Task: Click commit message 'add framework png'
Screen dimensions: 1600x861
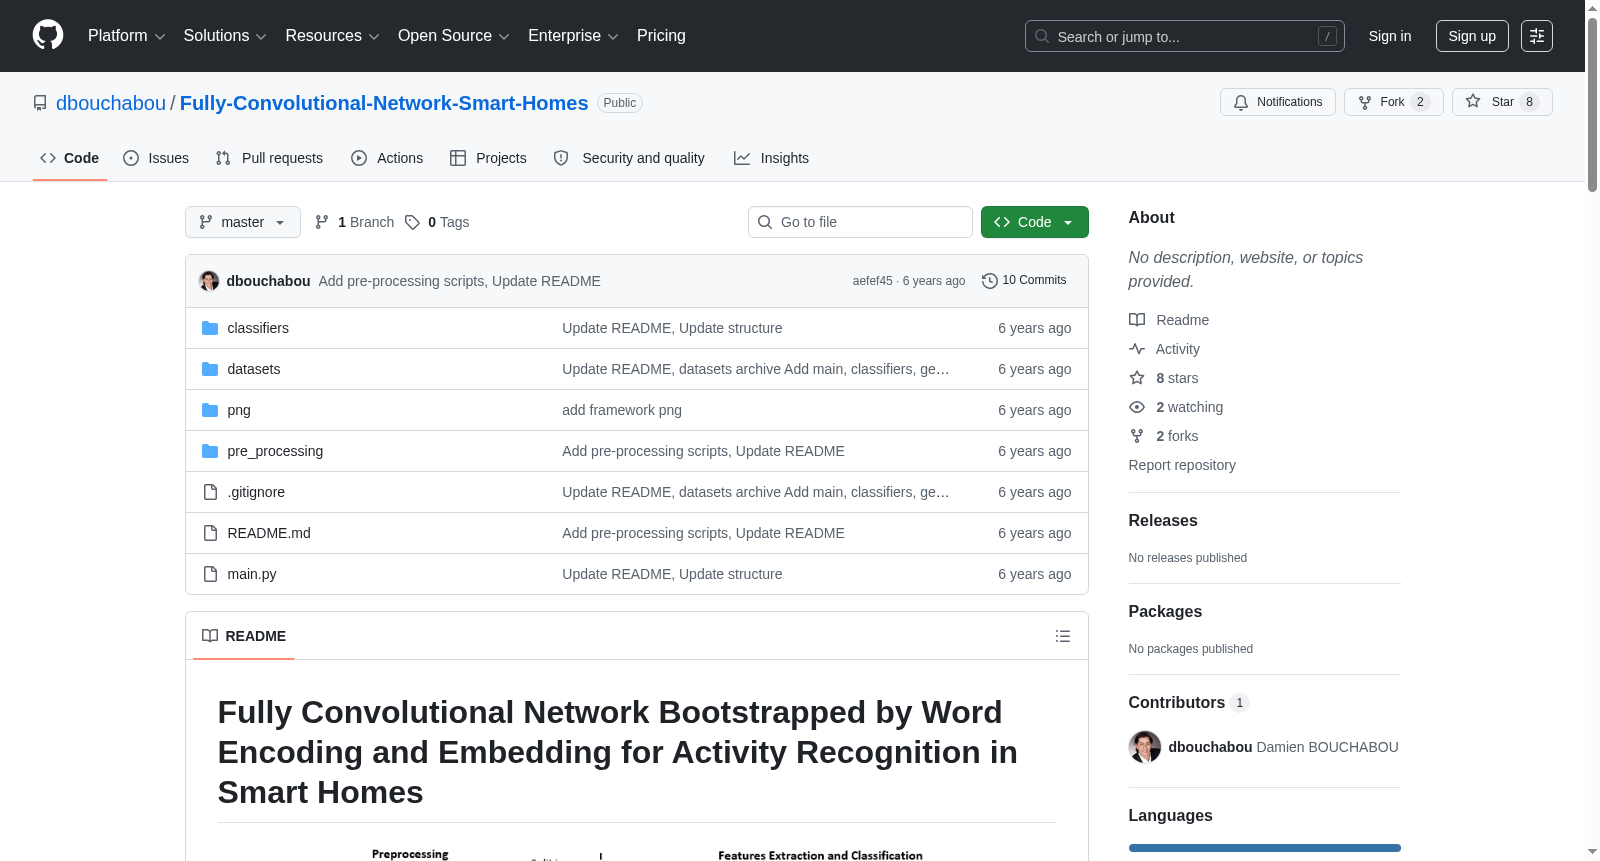Action: [622, 410]
